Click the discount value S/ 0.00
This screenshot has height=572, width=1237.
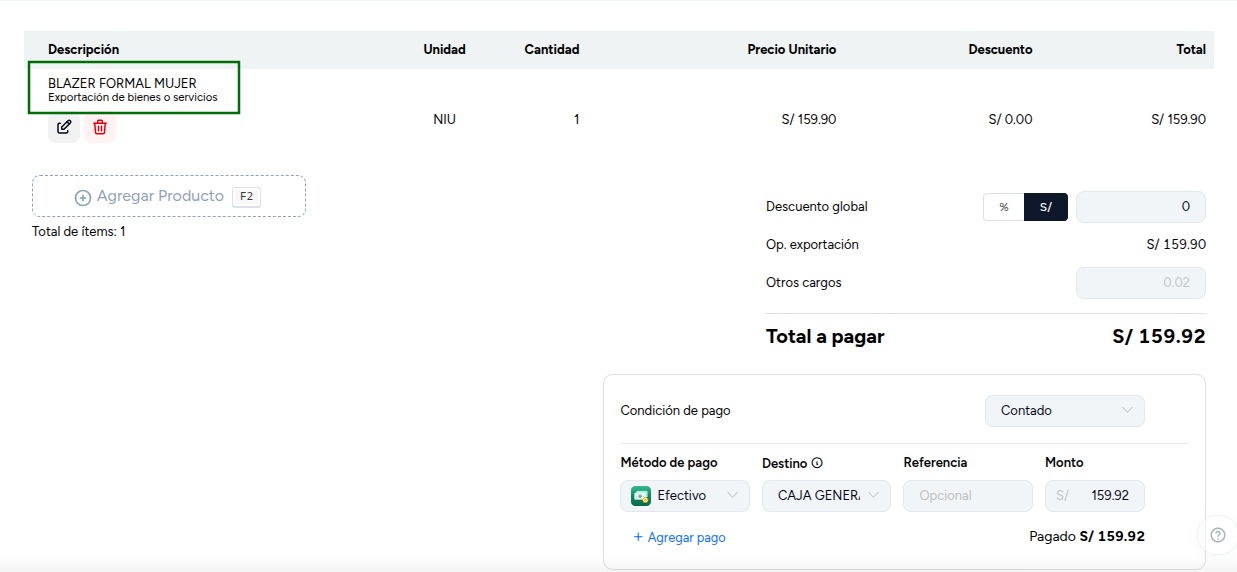tap(1010, 119)
